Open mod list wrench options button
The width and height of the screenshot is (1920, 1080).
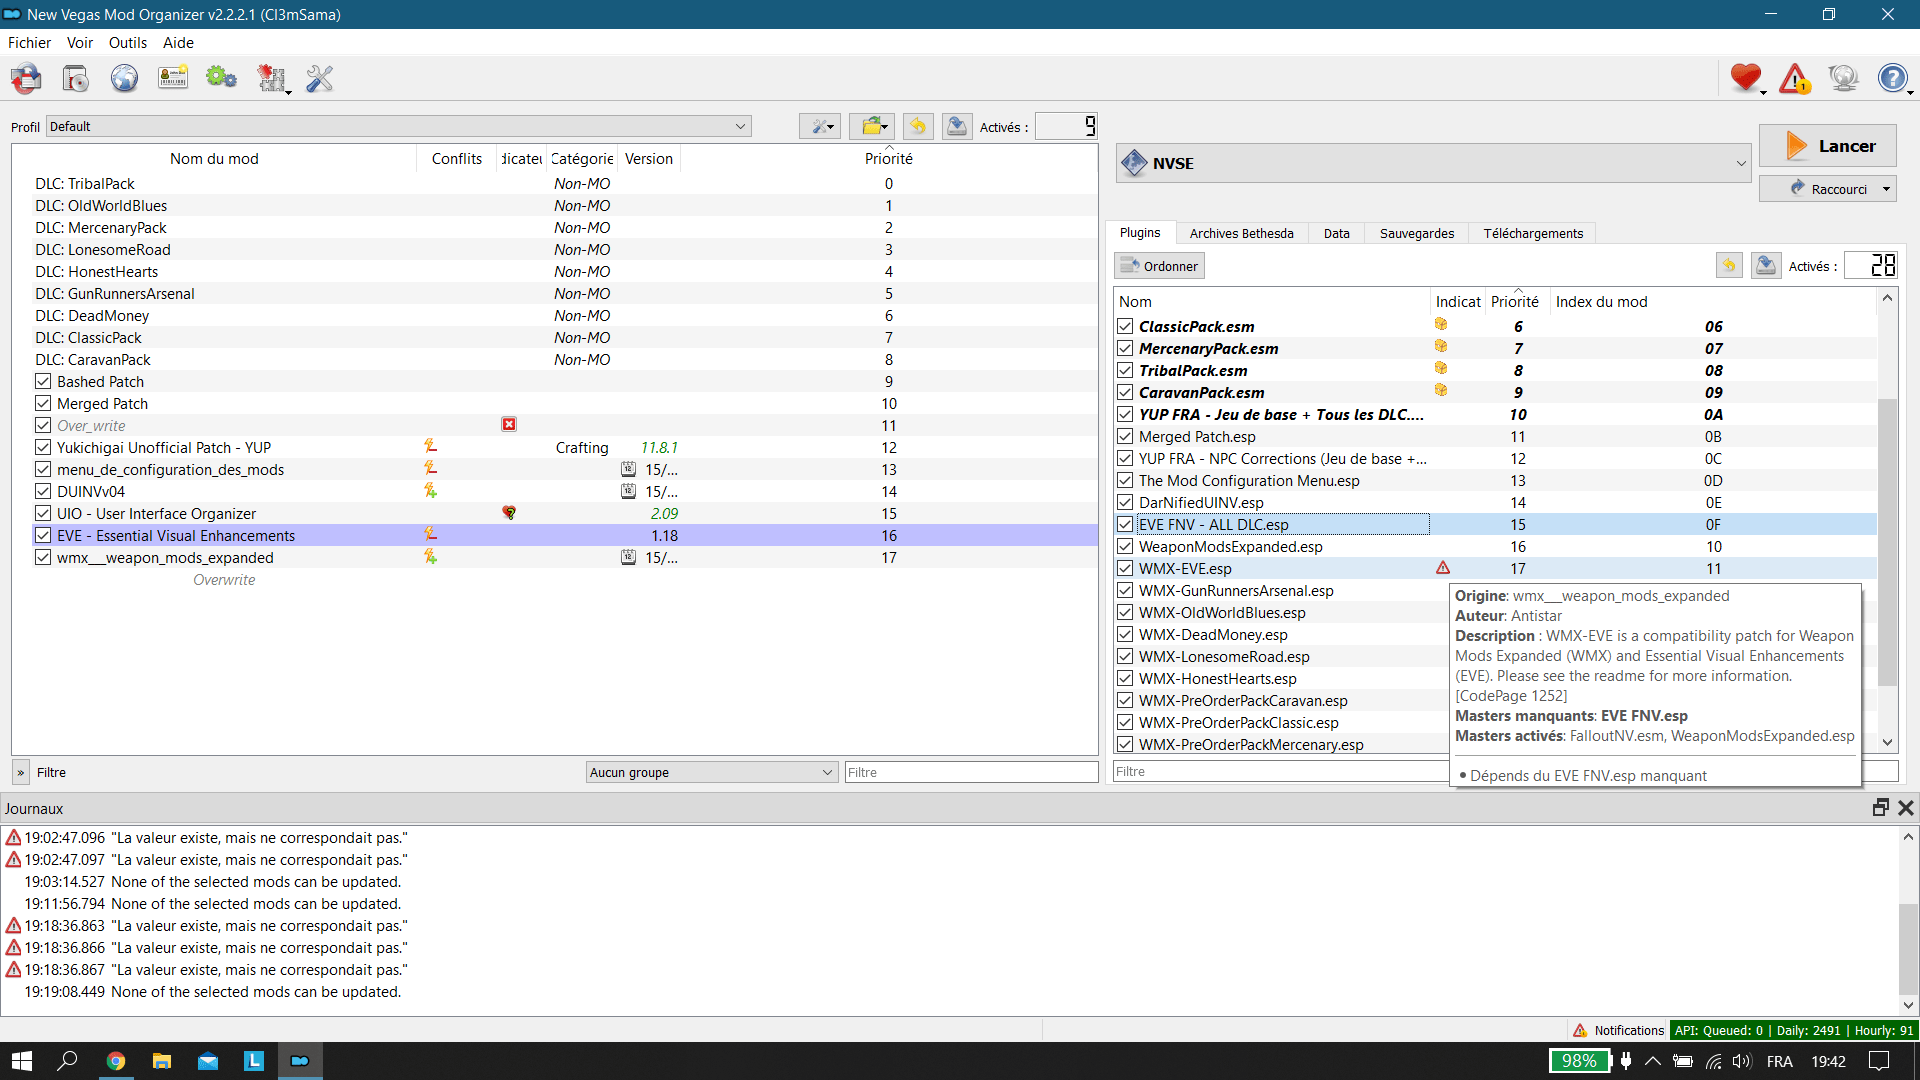(820, 126)
